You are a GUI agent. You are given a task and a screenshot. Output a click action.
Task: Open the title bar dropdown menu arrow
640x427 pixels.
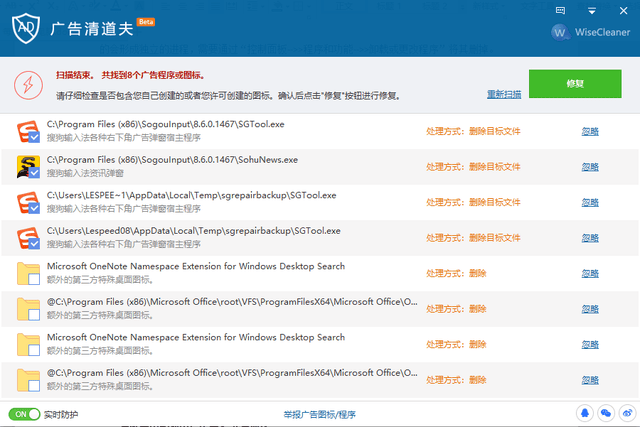[591, 11]
